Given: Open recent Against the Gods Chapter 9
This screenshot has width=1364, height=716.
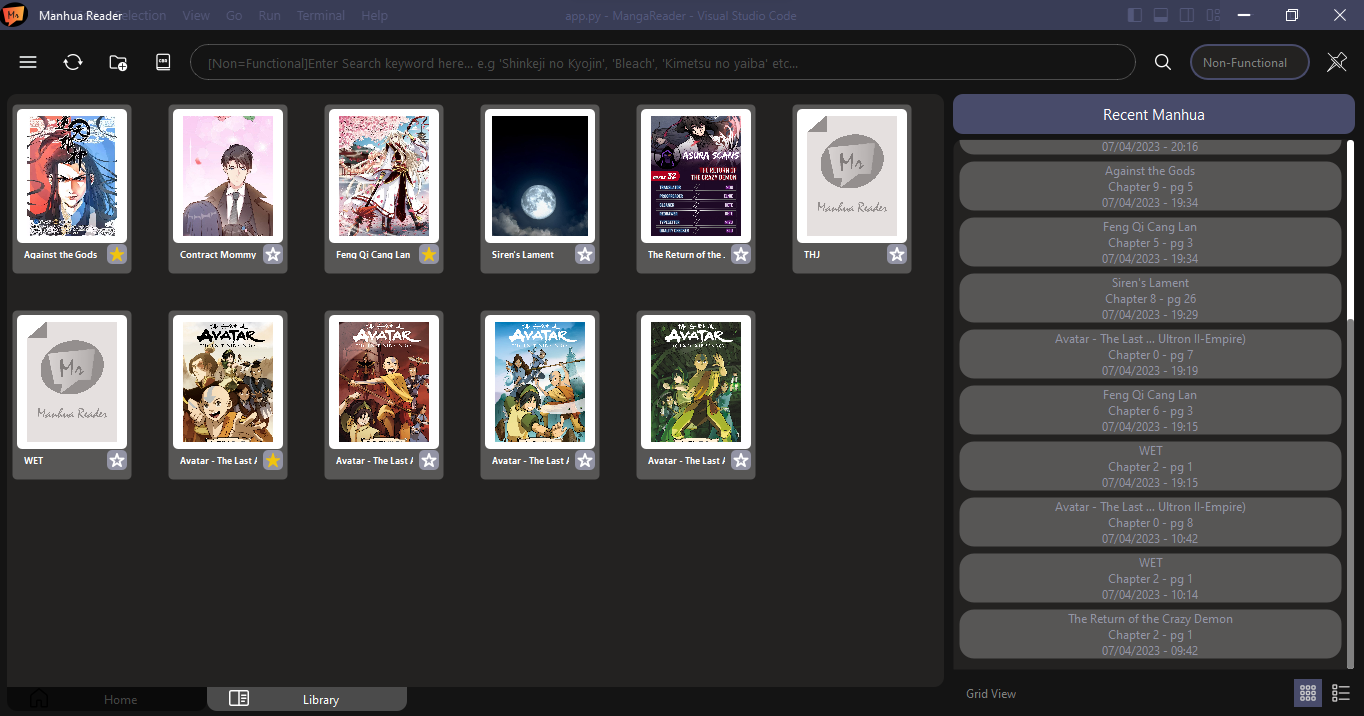Looking at the screenshot, I should tap(1150, 186).
